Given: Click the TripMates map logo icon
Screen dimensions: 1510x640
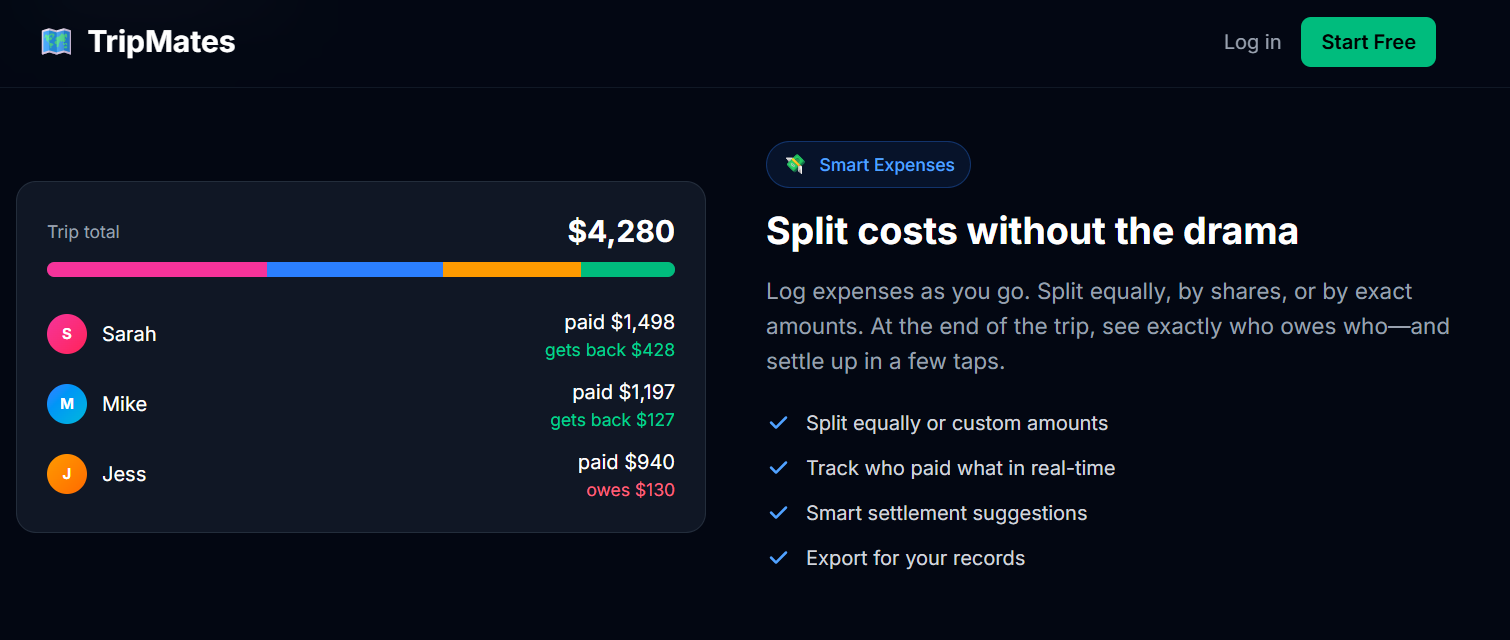Looking at the screenshot, I should pos(56,41).
